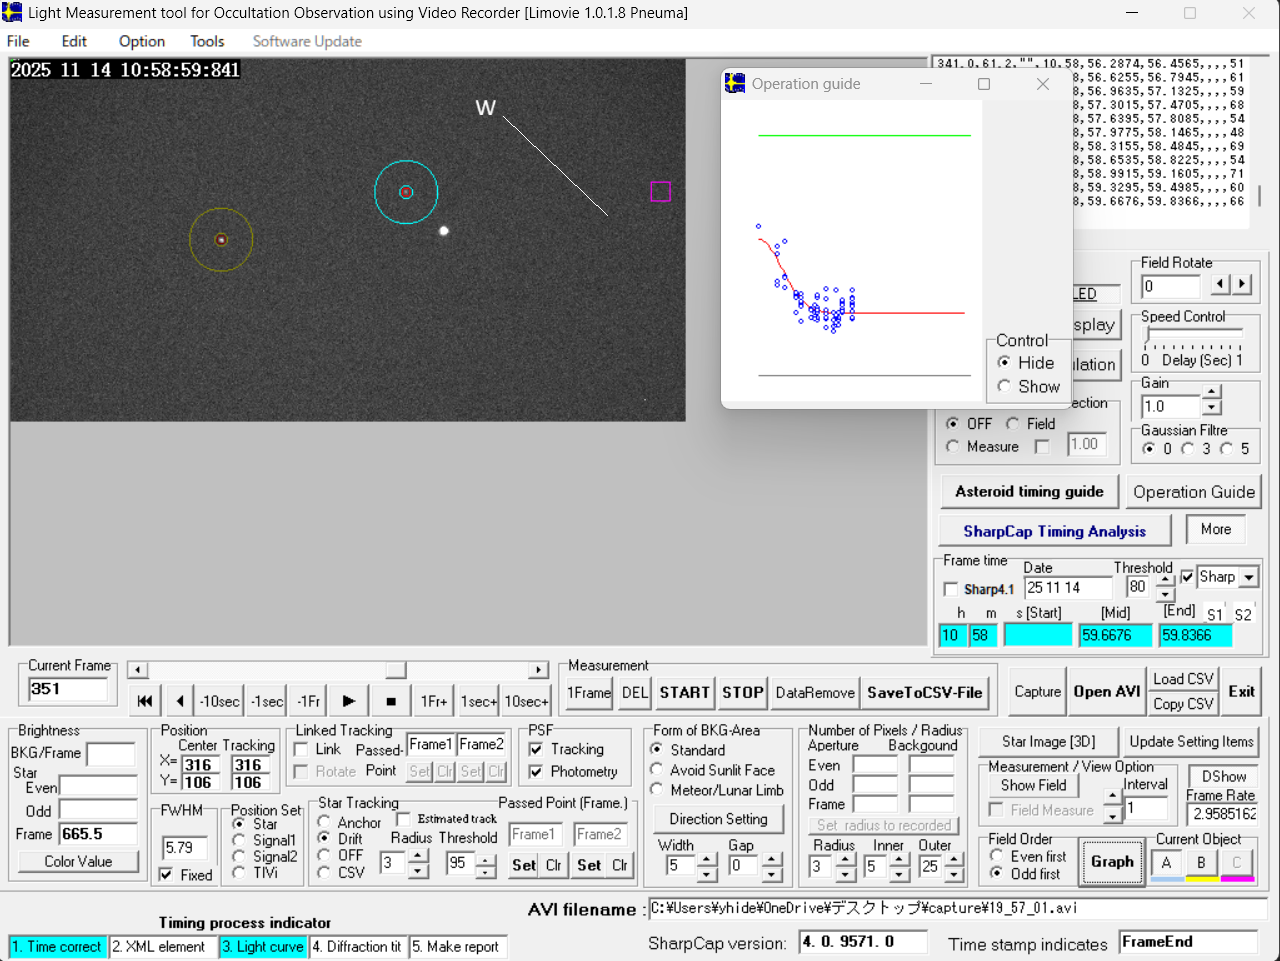The image size is (1280, 961).
Task: Toggle the PSF Photometry checkbox
Action: (x=536, y=772)
